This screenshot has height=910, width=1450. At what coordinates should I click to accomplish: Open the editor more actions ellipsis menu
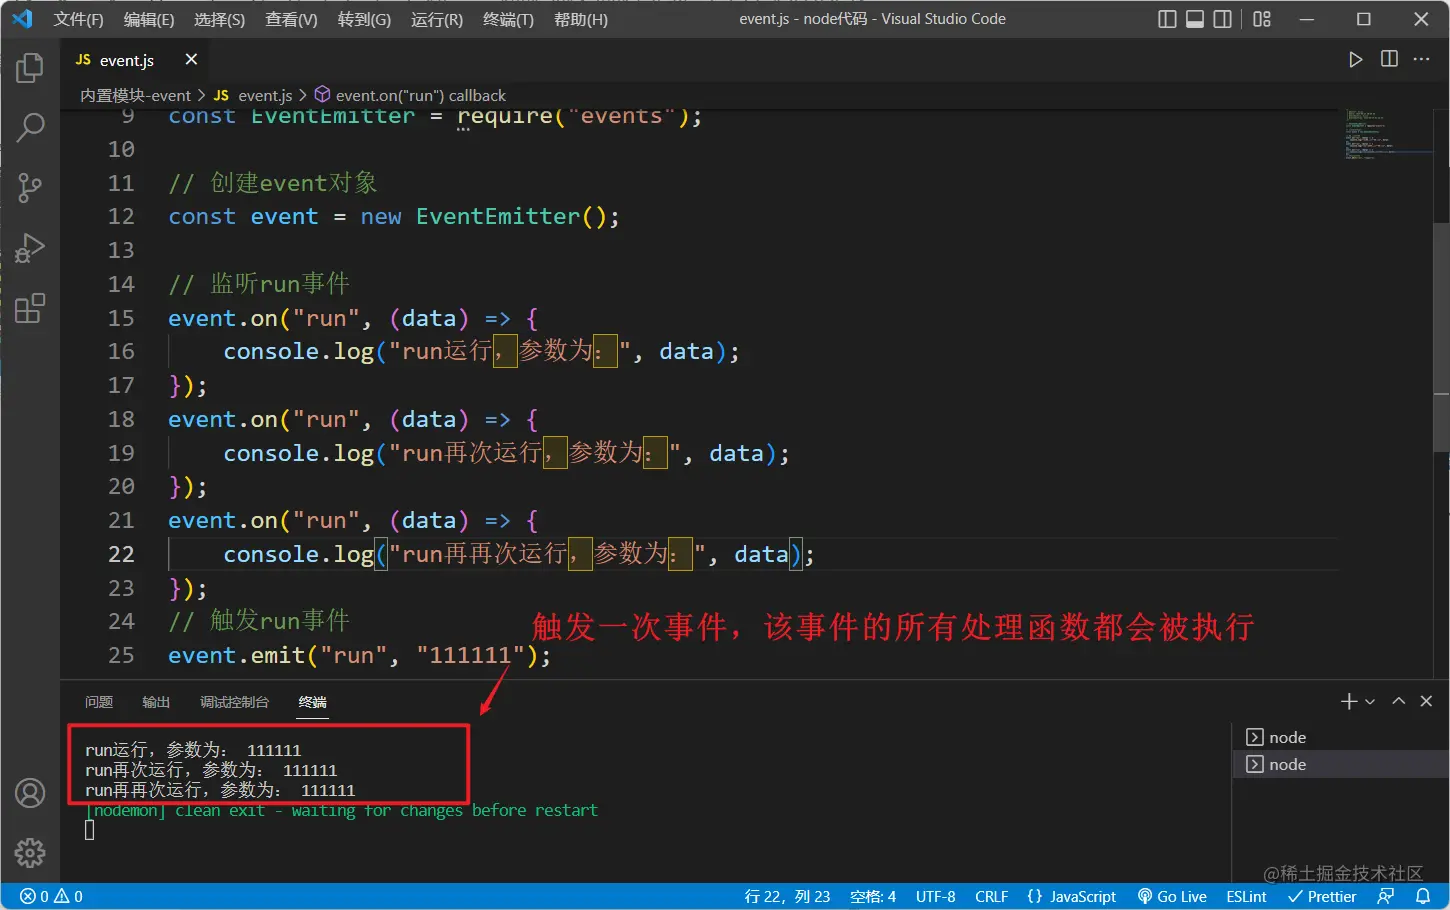(1421, 59)
